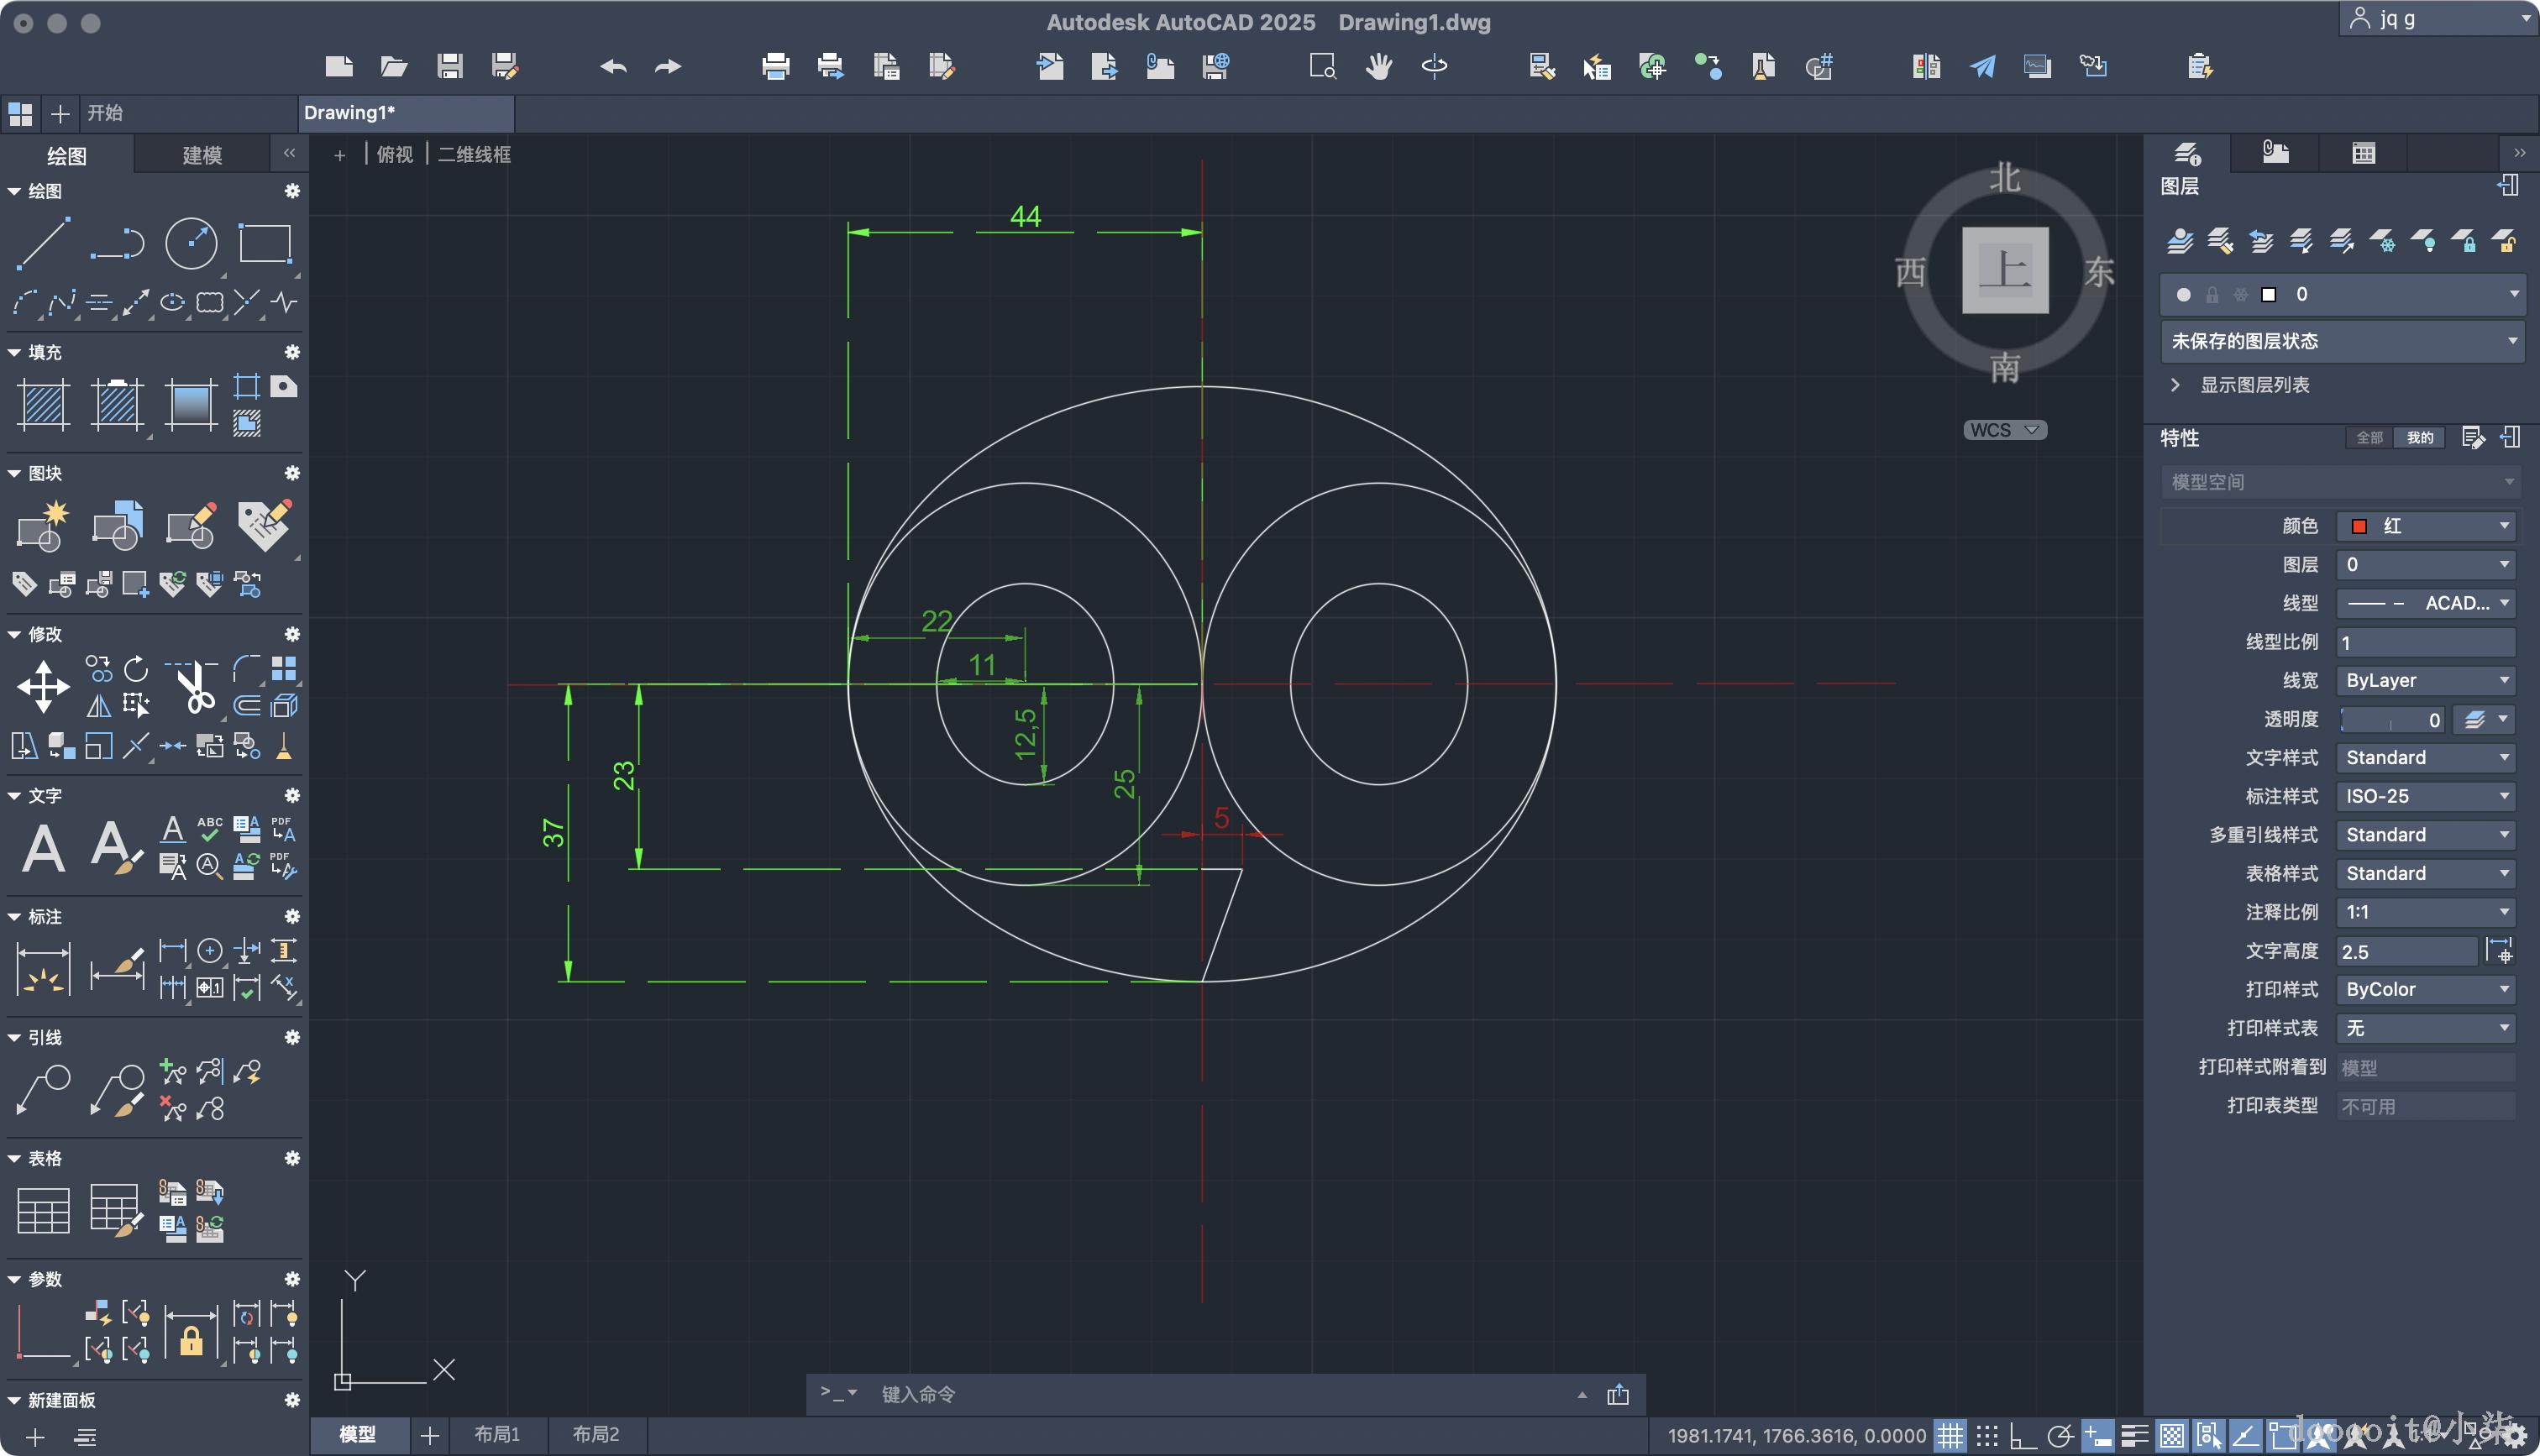Click the WCS coordinate system button
This screenshot has width=2540, height=1456.
tap(2004, 430)
